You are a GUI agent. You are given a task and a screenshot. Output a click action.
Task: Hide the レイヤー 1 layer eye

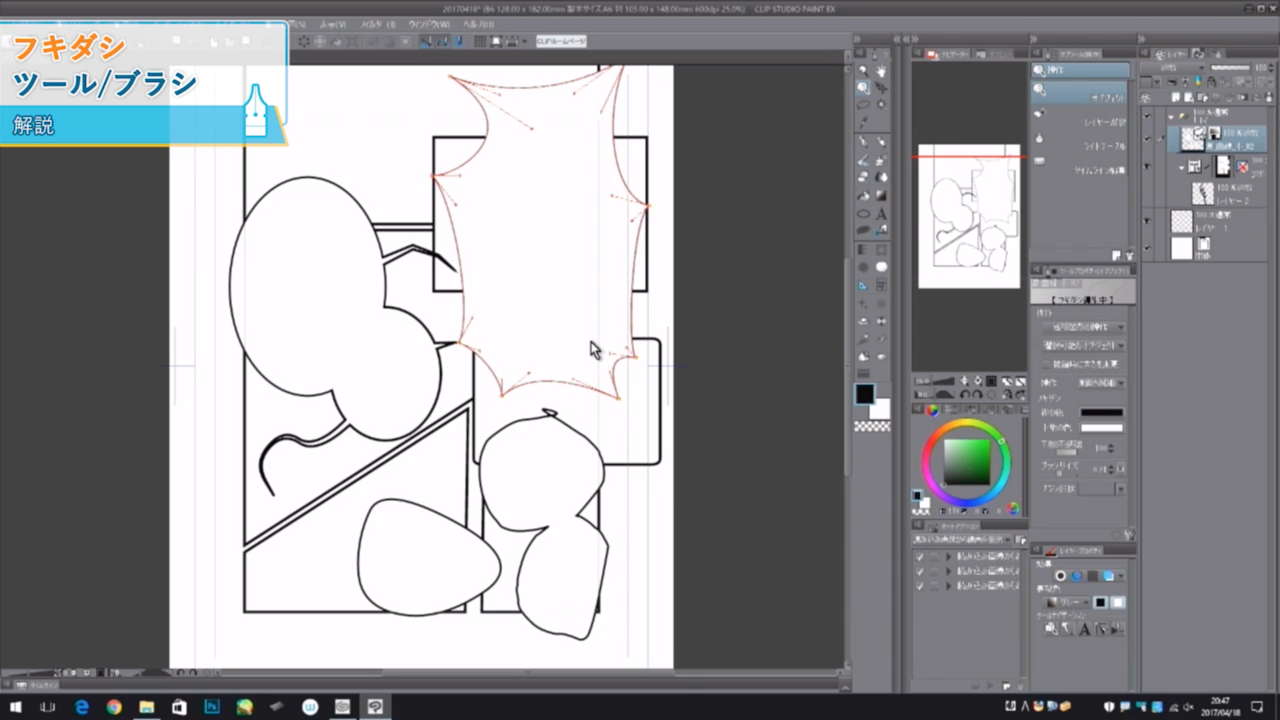[x=1149, y=221]
